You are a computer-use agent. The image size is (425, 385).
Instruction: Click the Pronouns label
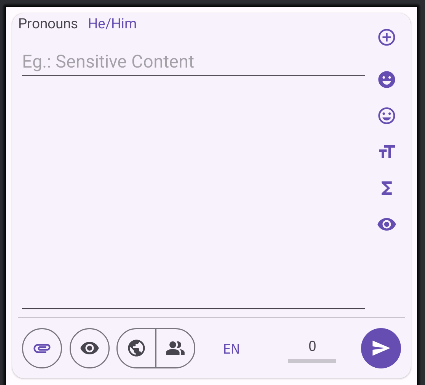(x=48, y=24)
